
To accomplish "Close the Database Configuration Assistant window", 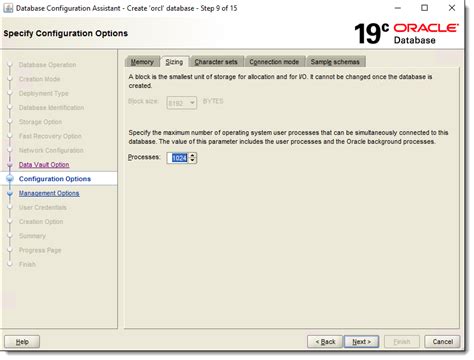I will tap(452, 8).
